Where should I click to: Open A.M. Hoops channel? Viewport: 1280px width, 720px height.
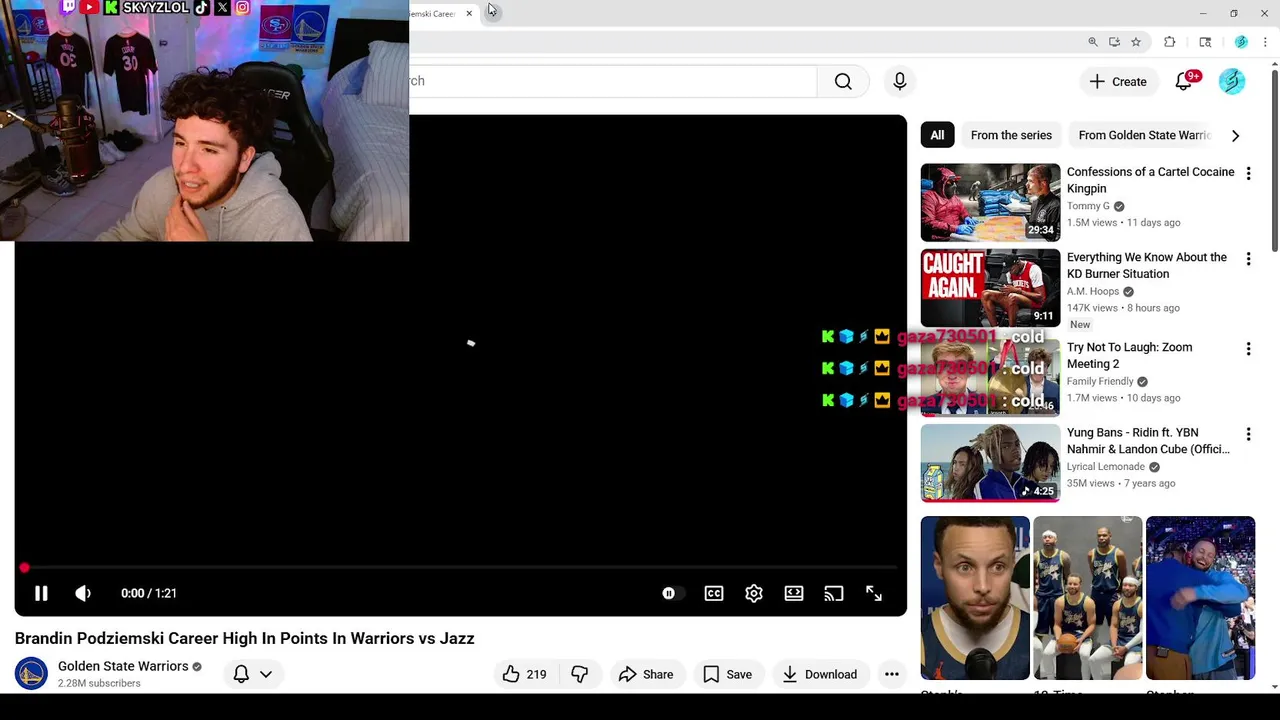[x=1093, y=291]
